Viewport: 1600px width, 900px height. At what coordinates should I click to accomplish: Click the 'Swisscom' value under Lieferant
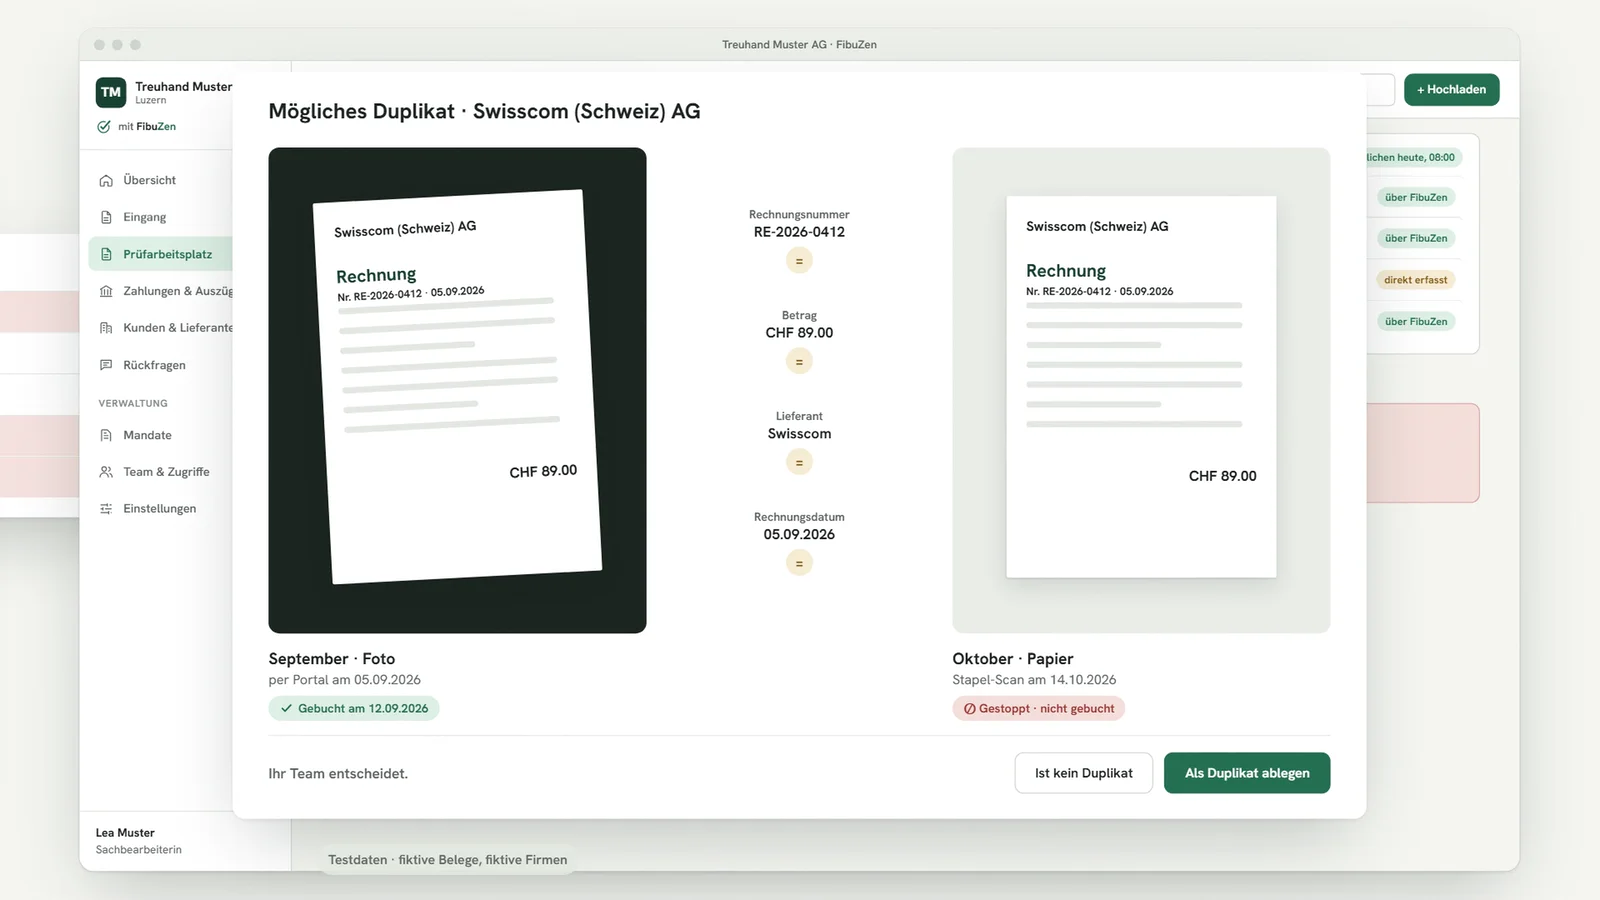pos(799,434)
